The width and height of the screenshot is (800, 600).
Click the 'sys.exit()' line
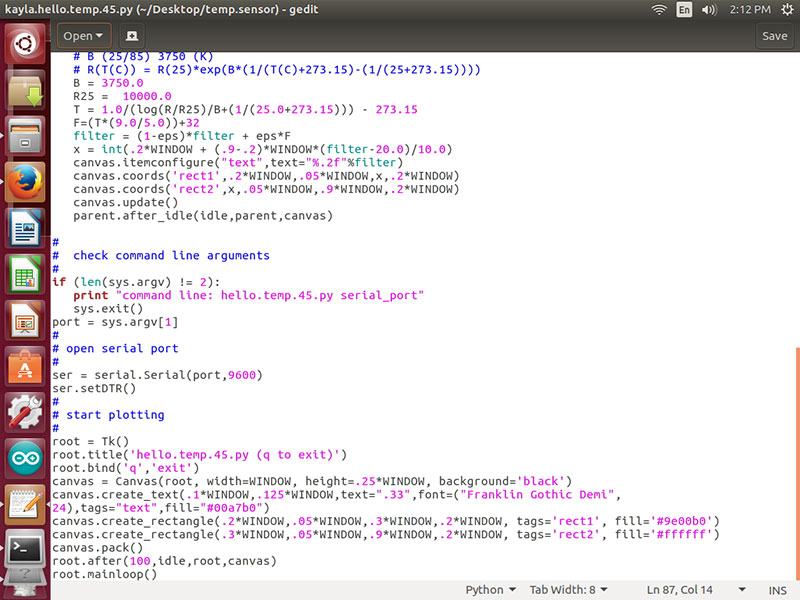pyautogui.click(x=108, y=308)
